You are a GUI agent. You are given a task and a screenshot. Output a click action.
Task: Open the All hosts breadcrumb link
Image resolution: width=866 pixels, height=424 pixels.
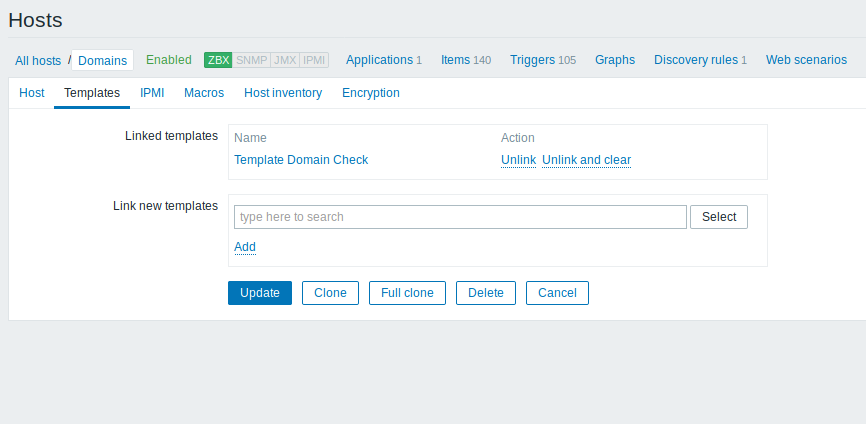pyautogui.click(x=38, y=61)
